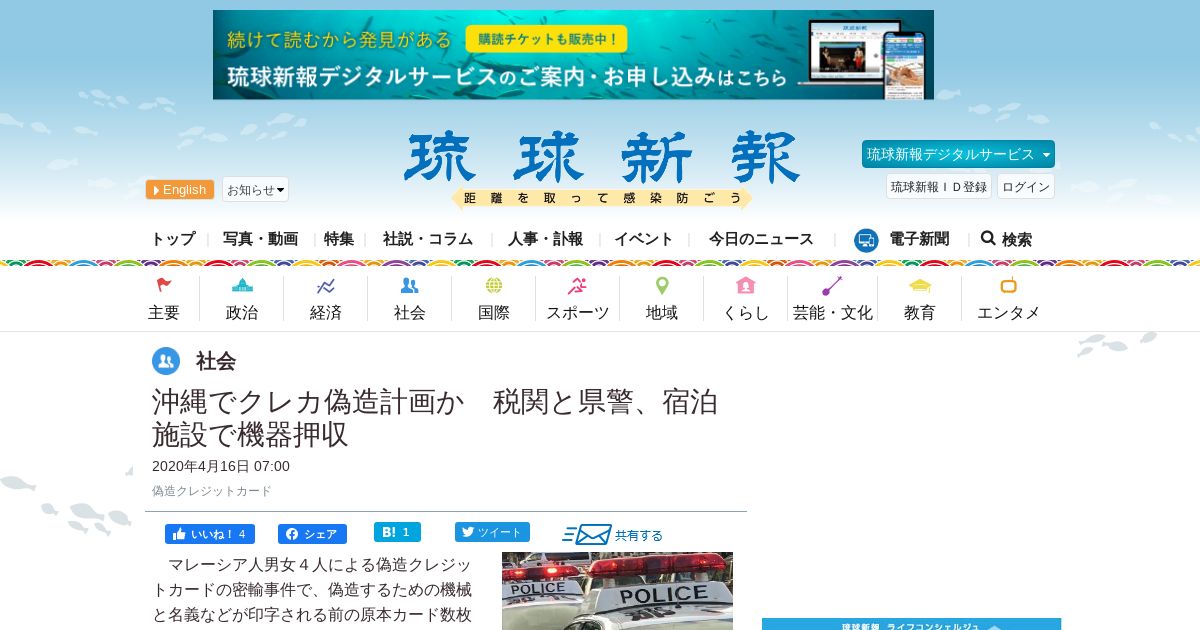Expand 琉球新報デジタルサービス dropdown

pos(958,154)
